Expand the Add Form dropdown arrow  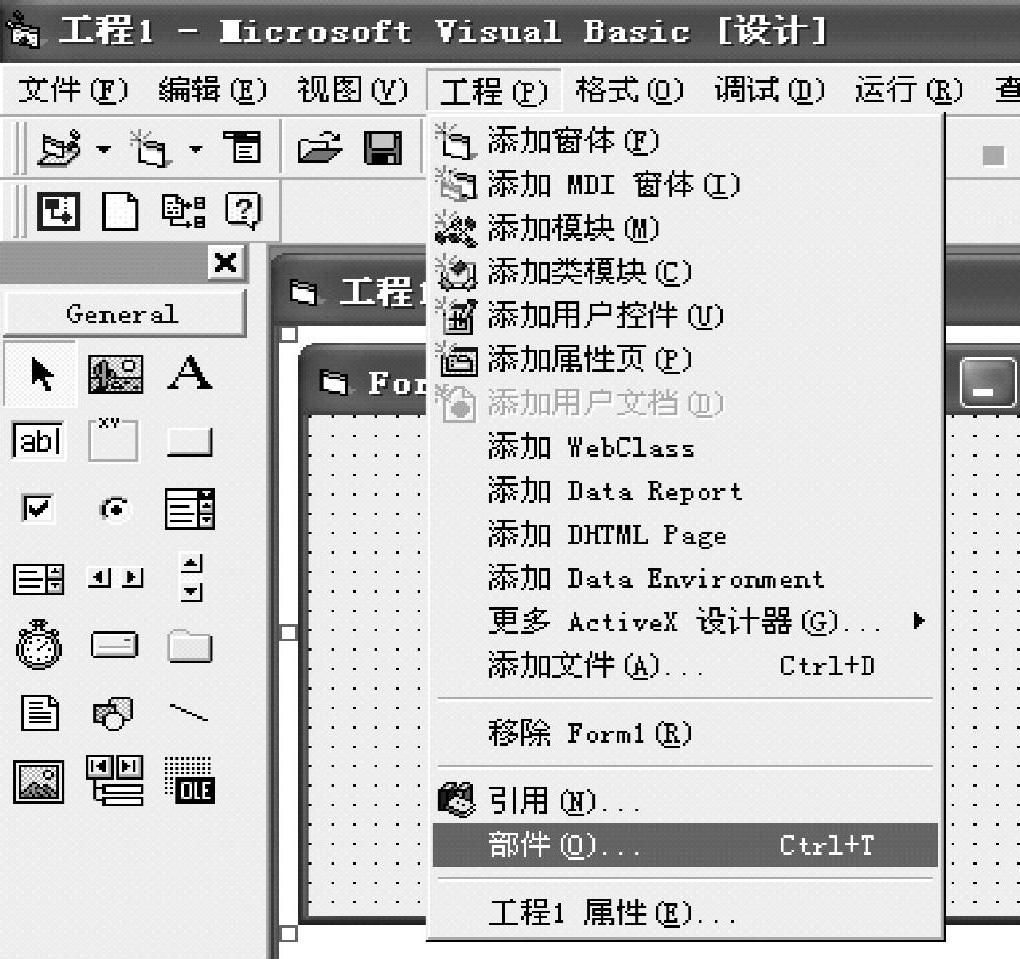(x=195, y=149)
